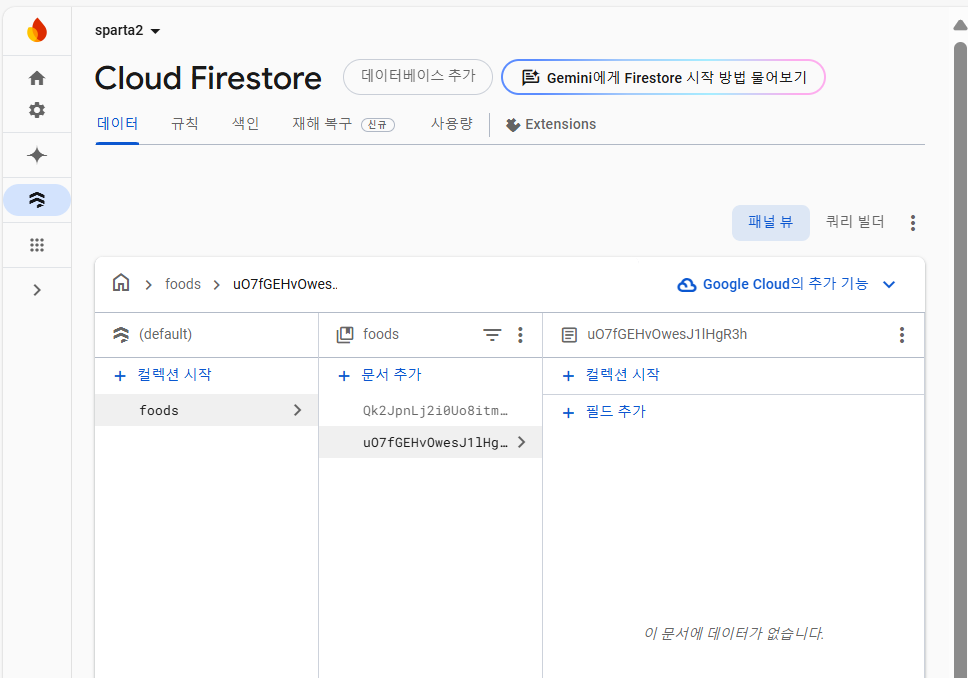This screenshot has width=968, height=678.
Task: Click the Firebase flame logo
Action: pyautogui.click(x=37, y=30)
